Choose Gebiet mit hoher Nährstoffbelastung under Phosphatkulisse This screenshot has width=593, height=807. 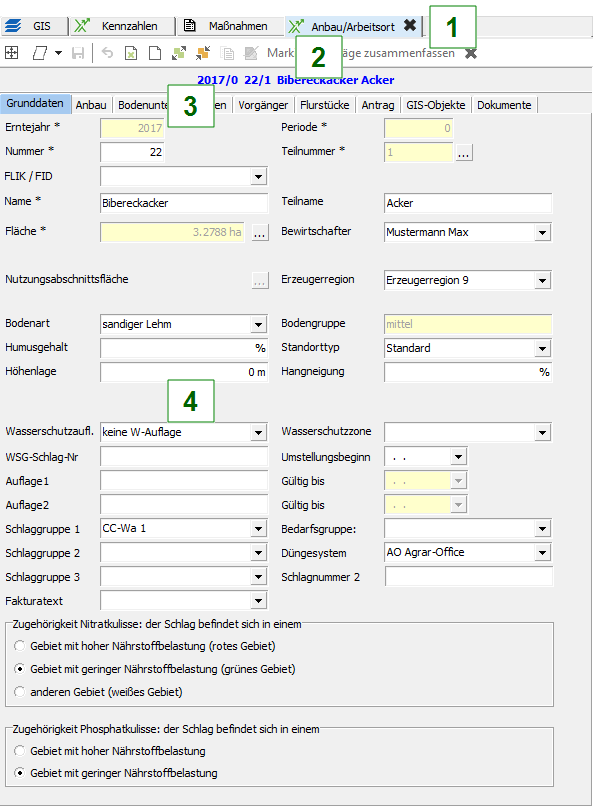pos(17,750)
